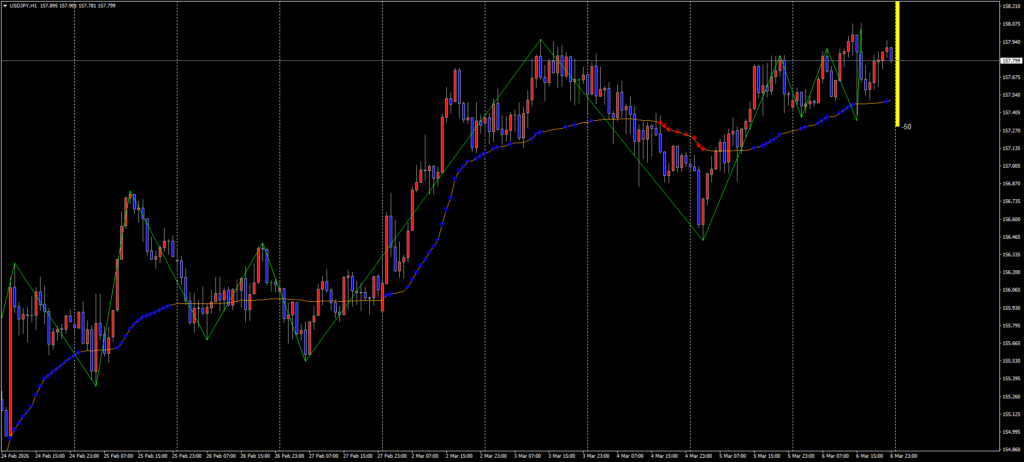Screen dimensions: 1024x462
Task: Click the zigzag low point at 4 Mar
Action: point(703,240)
